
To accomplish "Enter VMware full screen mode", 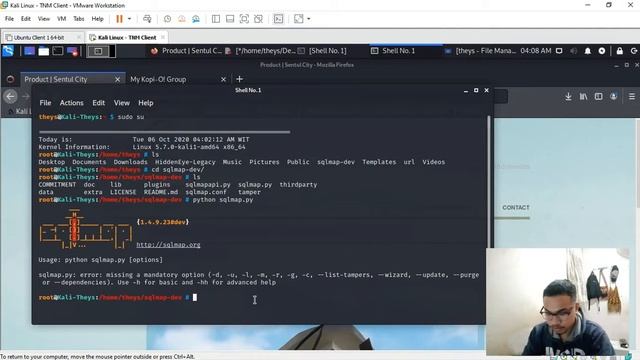I will pos(244,19).
